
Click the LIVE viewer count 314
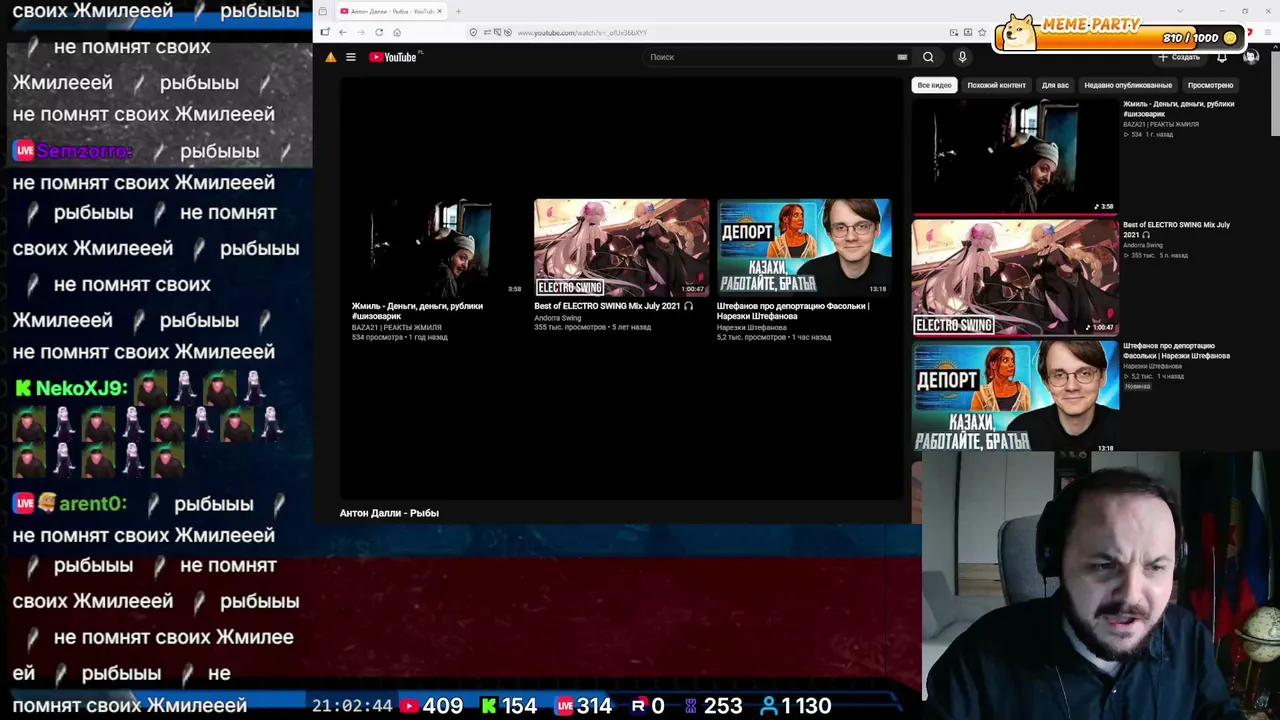[594, 706]
